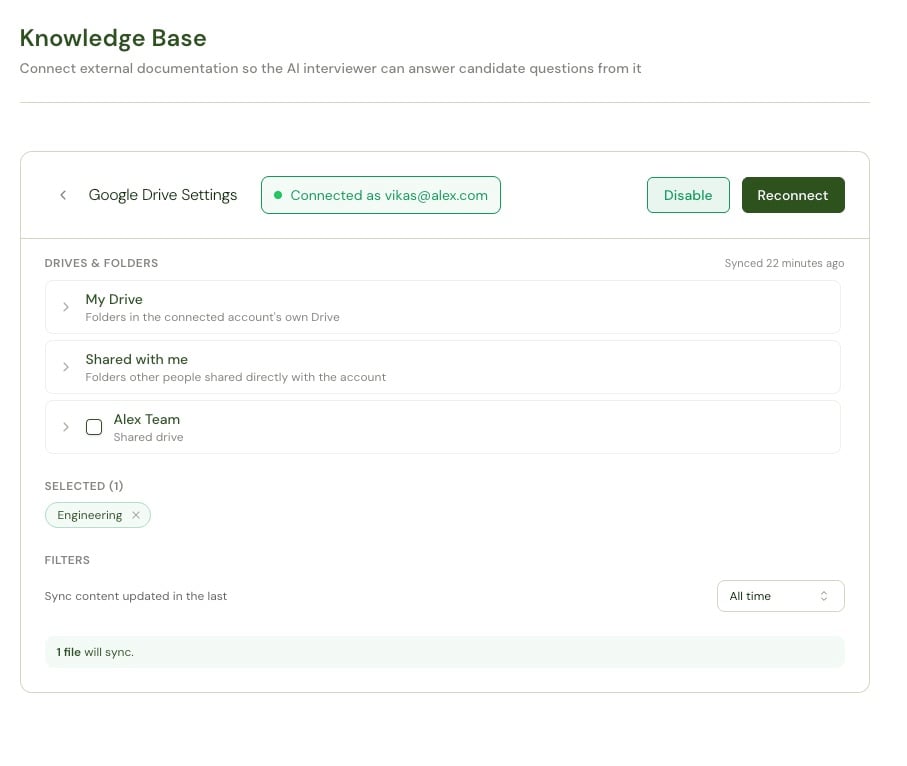Screen dimensions: 907x766
Task: Open the All time sync filter dropdown
Action: coord(780,596)
